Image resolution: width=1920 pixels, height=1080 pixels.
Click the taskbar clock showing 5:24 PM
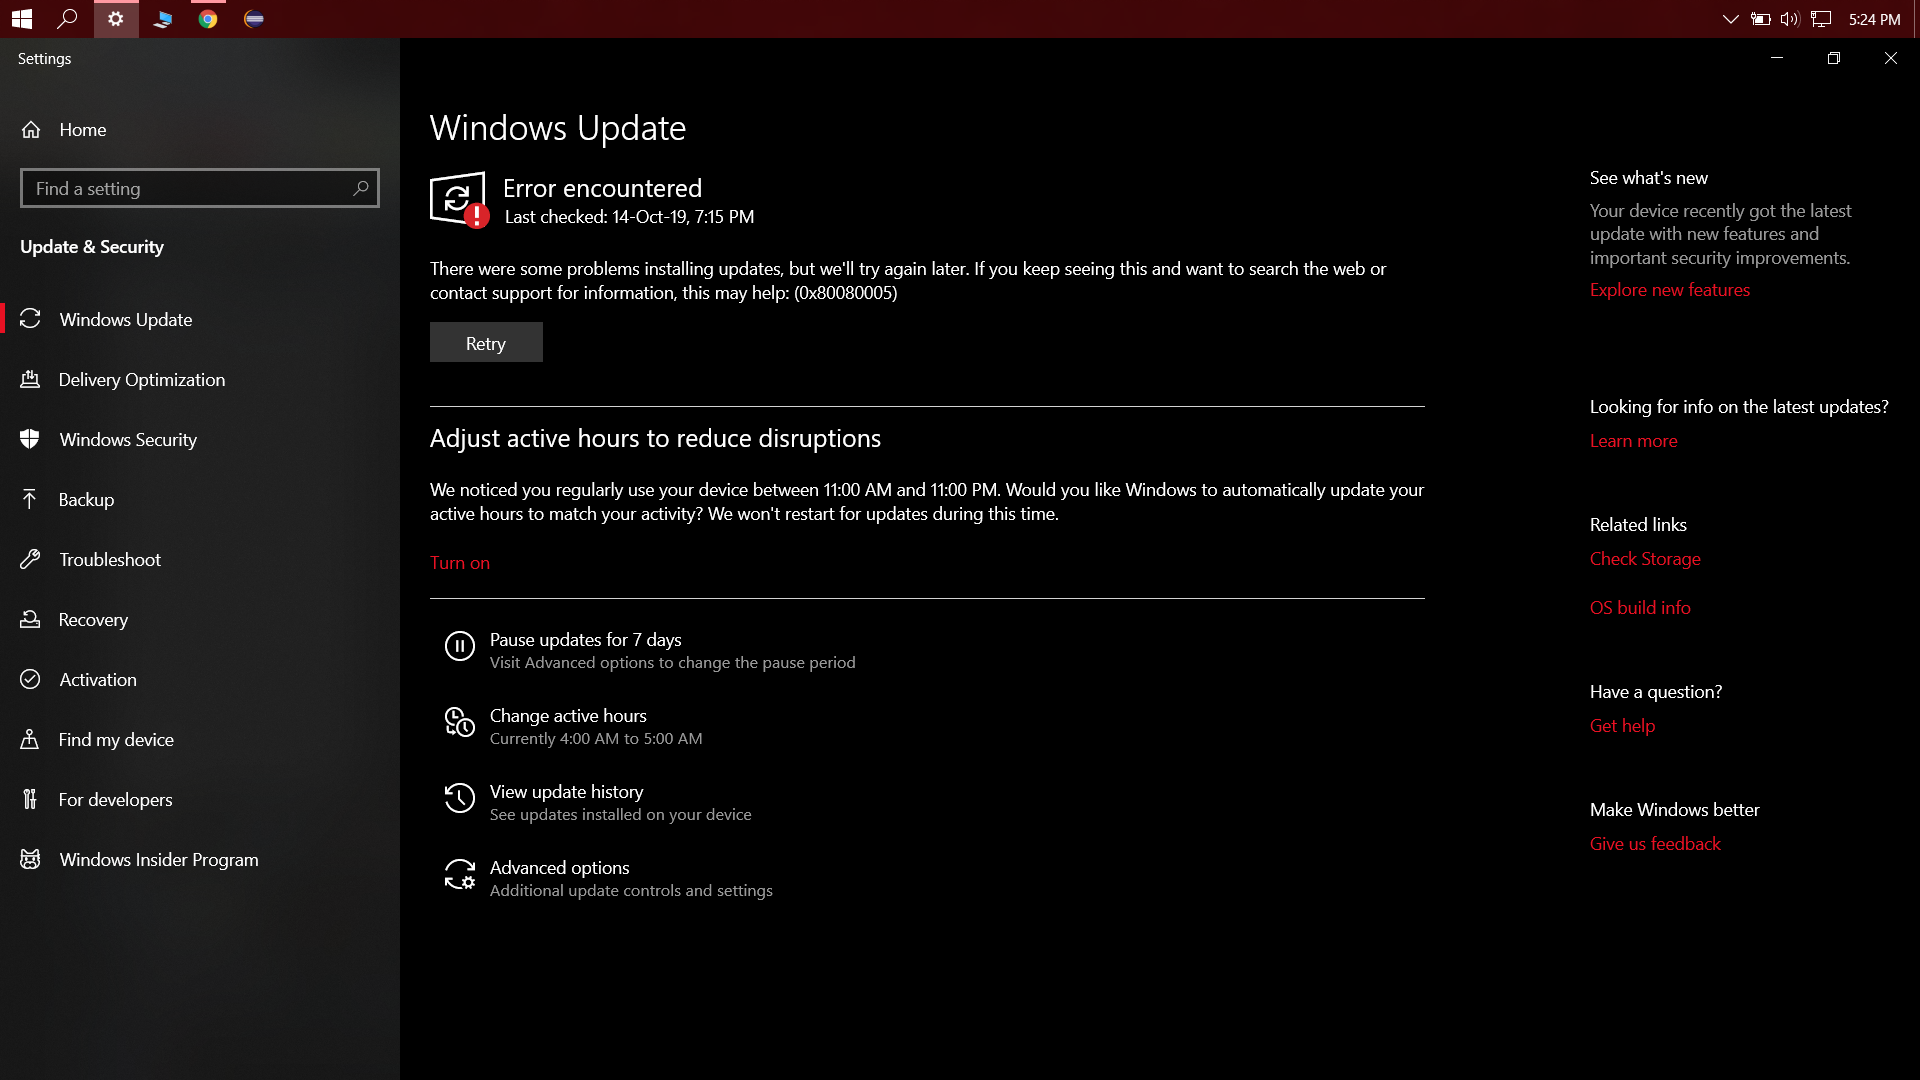(1874, 19)
